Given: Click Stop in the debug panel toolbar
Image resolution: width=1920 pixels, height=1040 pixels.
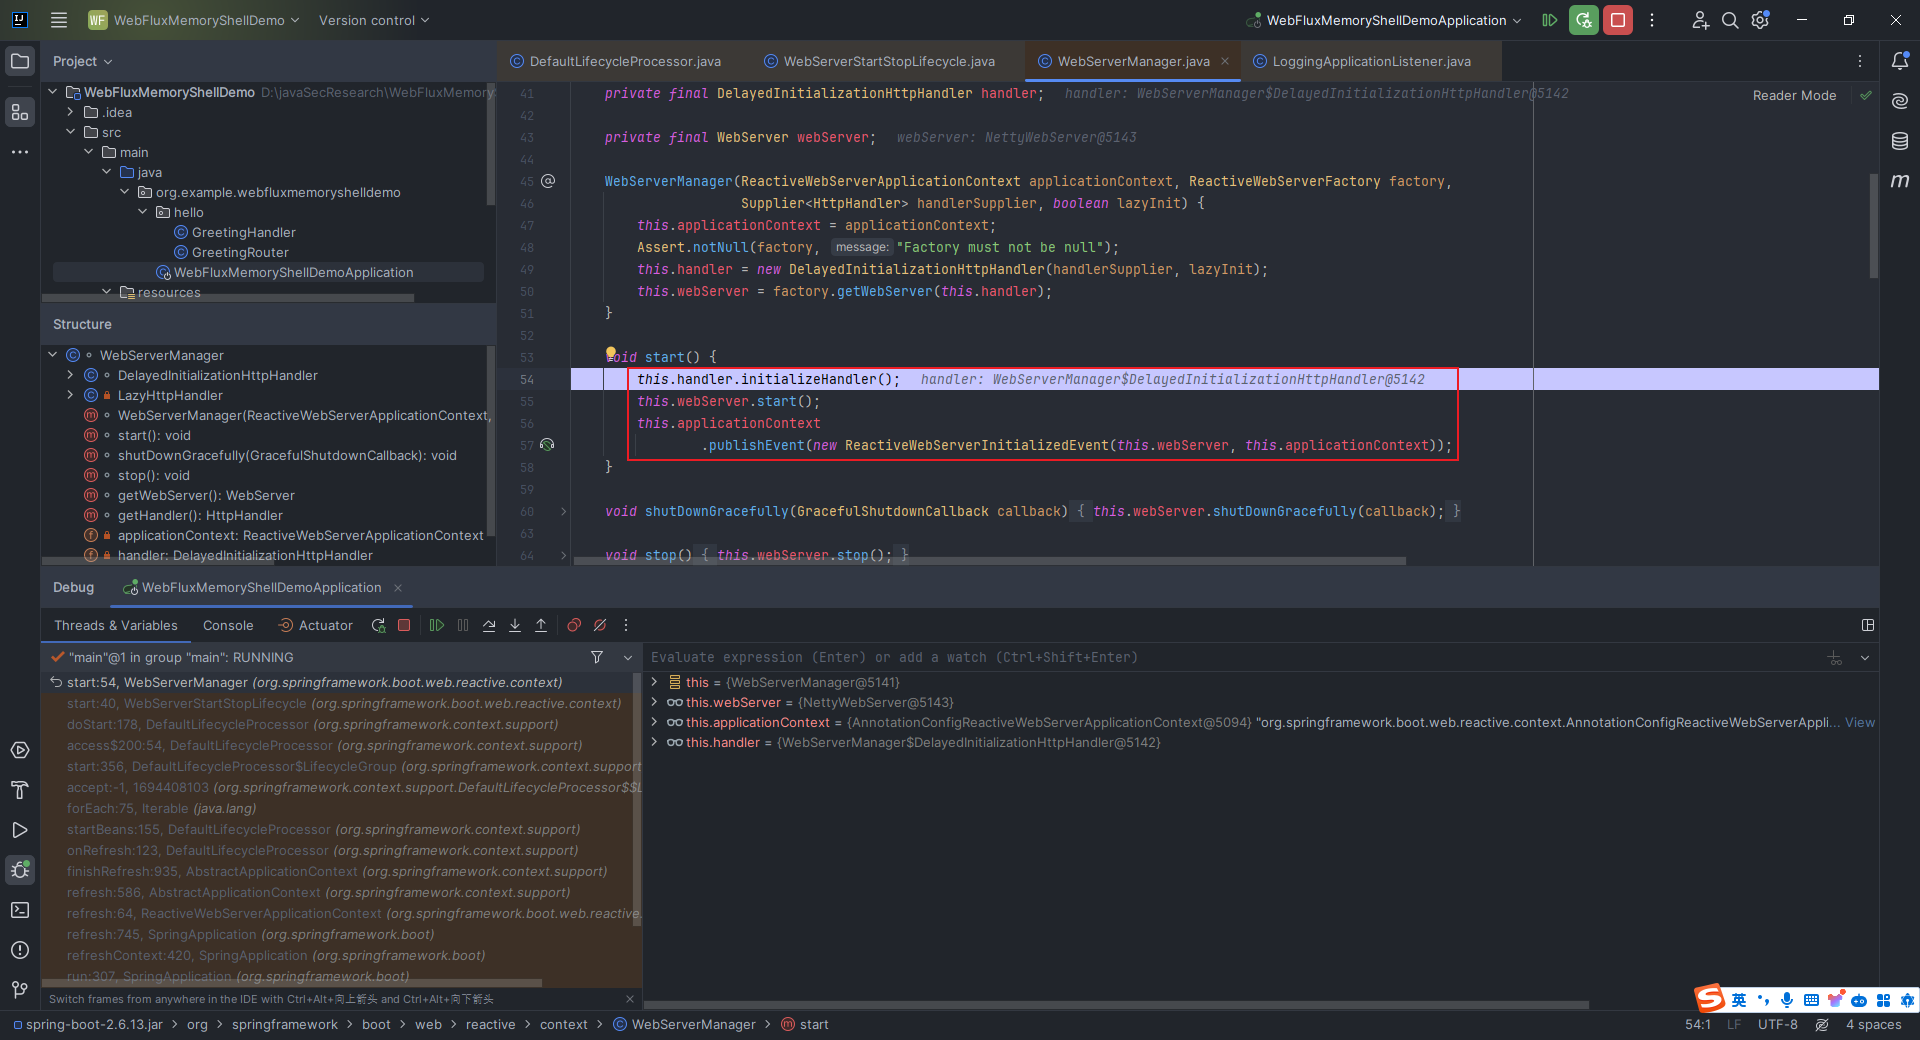Looking at the screenshot, I should tap(404, 625).
